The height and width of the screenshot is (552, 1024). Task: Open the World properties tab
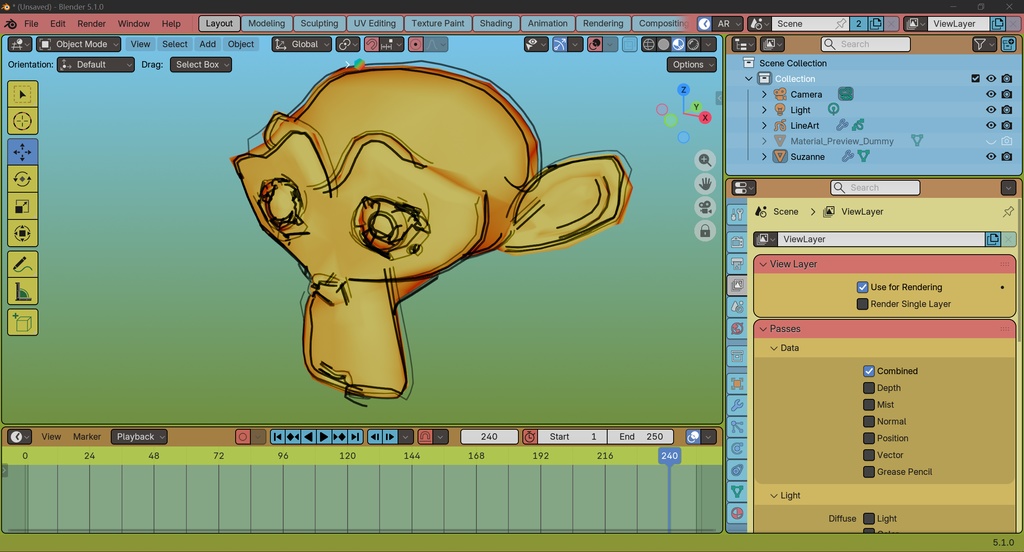point(737,328)
